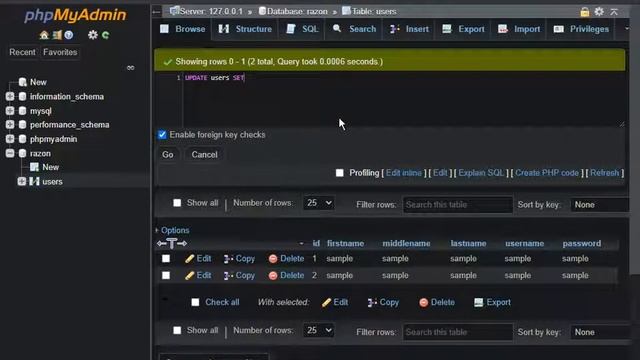Click red Delete icon for row 1
This screenshot has height=360, width=640.
click(x=273, y=259)
